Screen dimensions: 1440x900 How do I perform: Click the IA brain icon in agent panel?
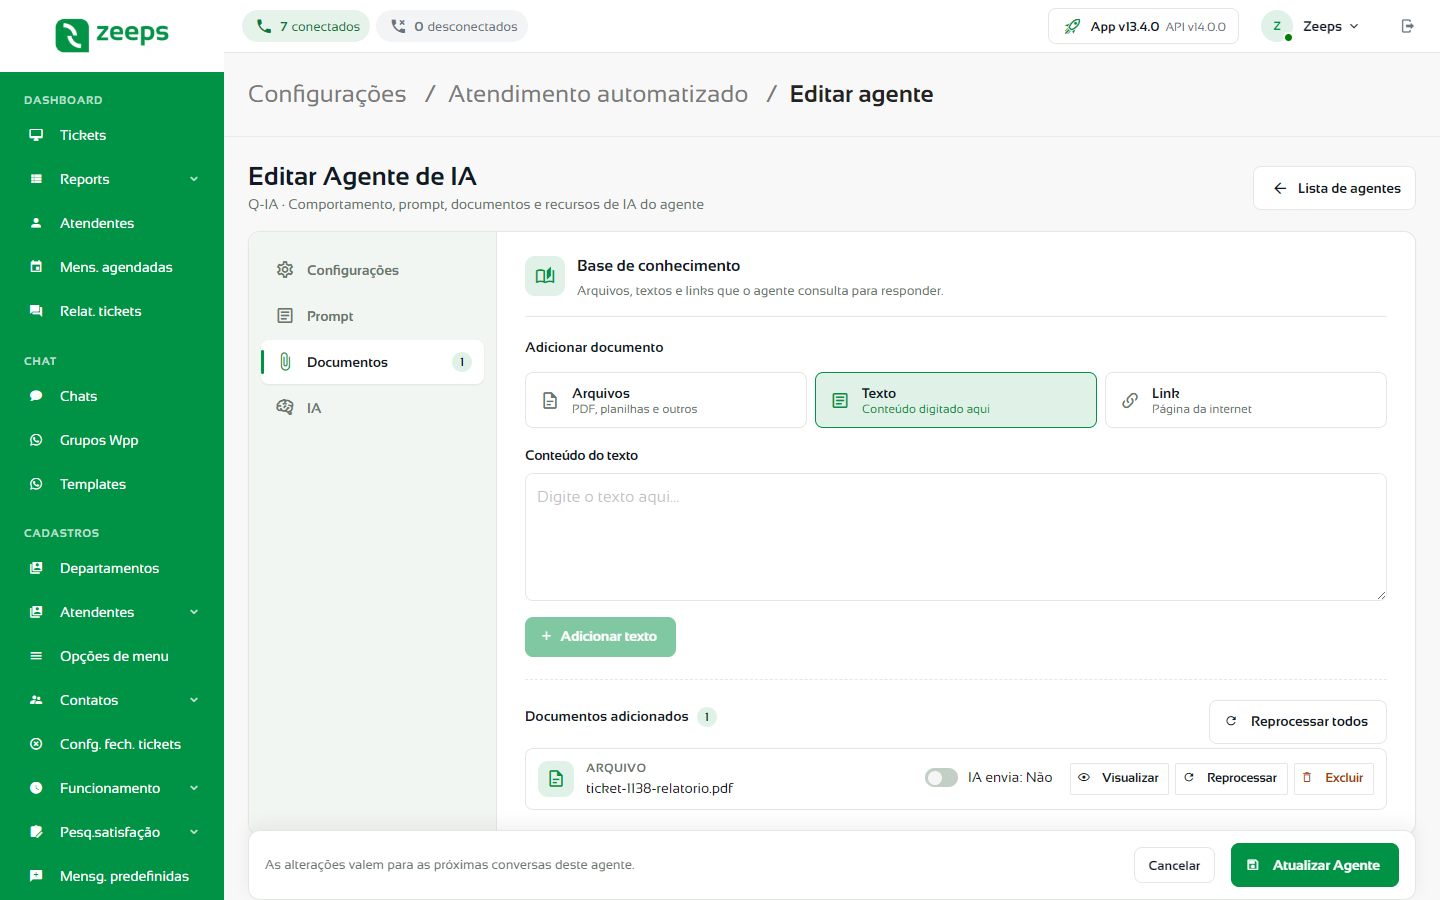[x=285, y=408]
